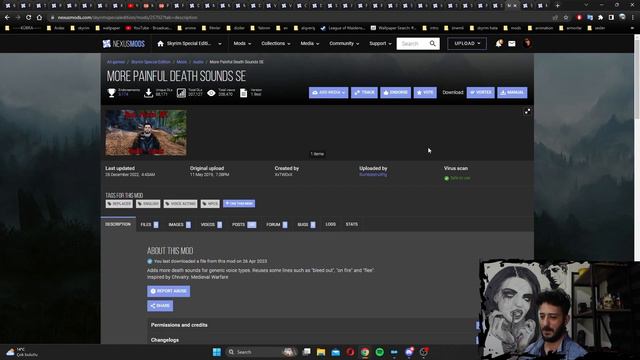Expand the image gallery fullscreen icon
This screenshot has height=360, width=640.
(527, 111)
